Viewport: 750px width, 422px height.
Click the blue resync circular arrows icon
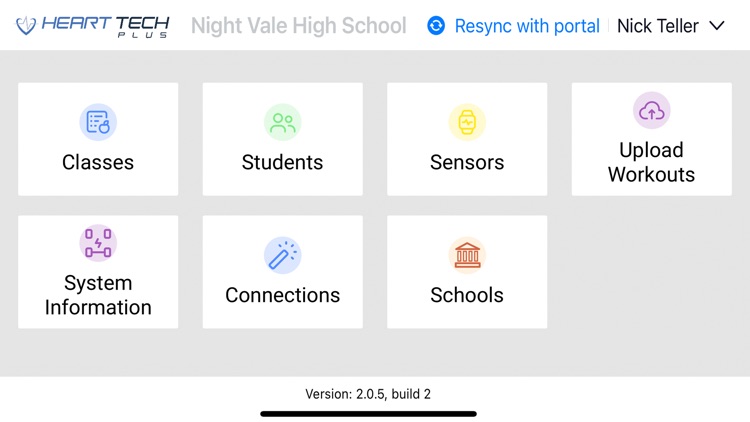pyautogui.click(x=436, y=26)
